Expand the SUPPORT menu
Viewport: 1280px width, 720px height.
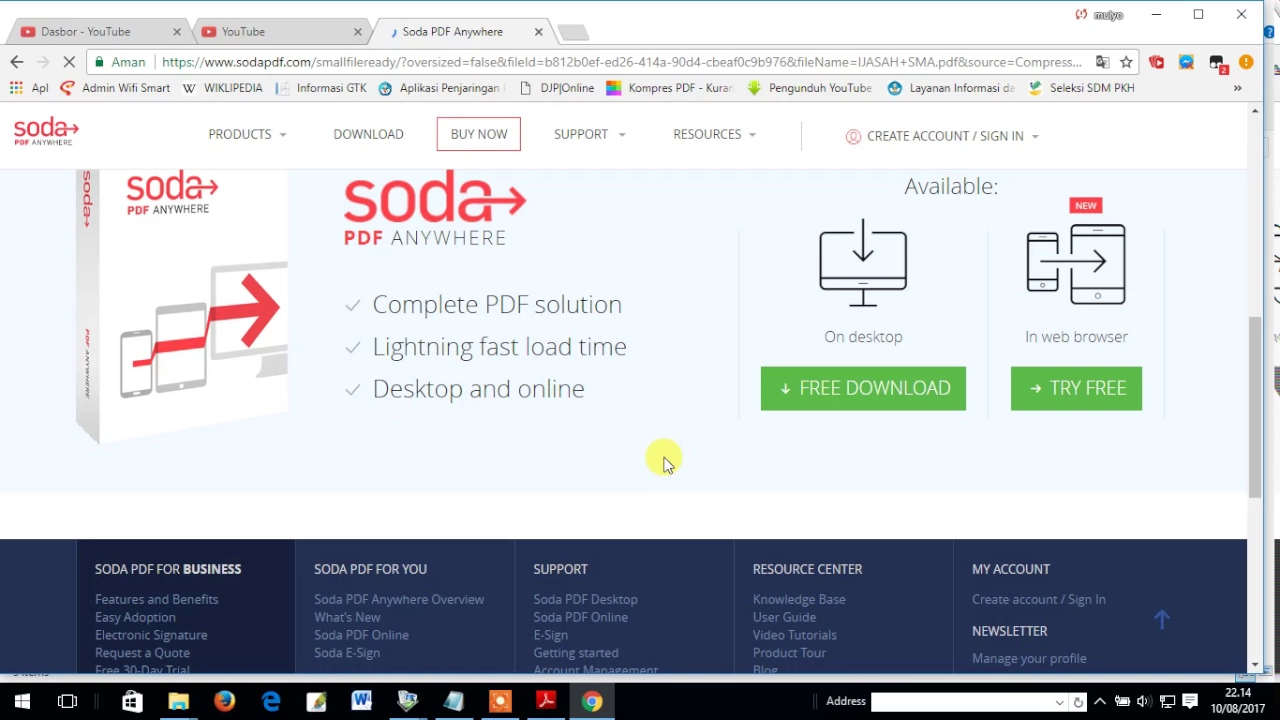(x=589, y=134)
